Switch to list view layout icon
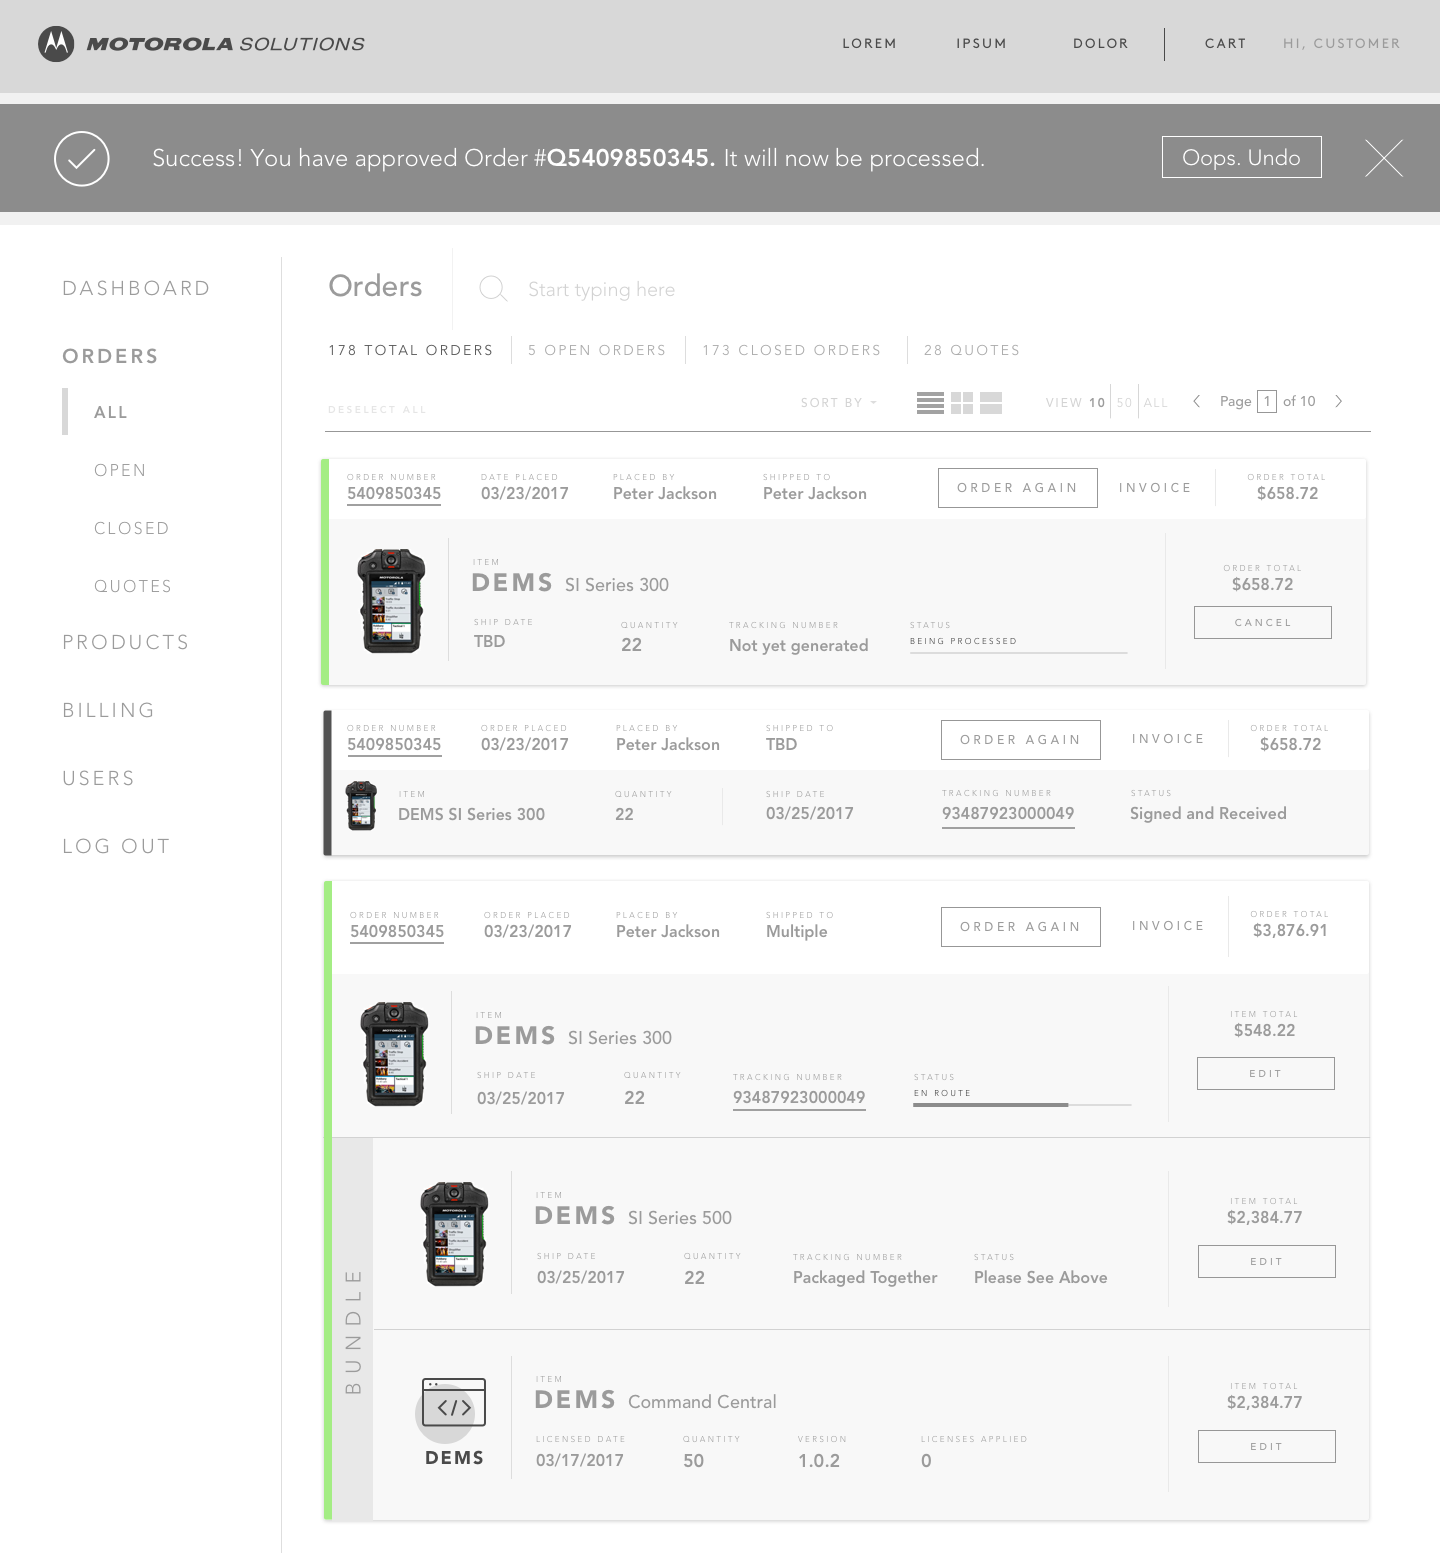This screenshot has width=1440, height=1566. (x=930, y=403)
